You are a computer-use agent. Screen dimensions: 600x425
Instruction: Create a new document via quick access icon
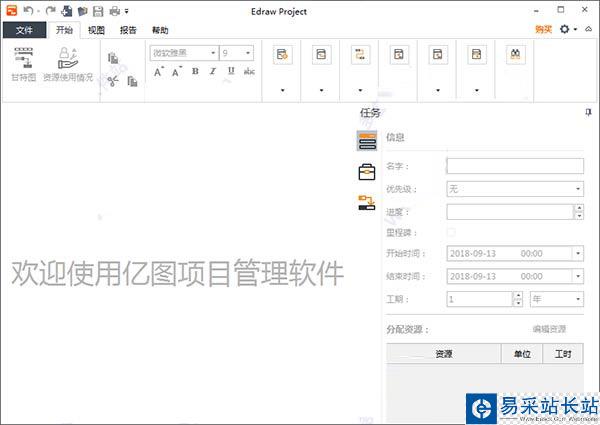tap(67, 11)
